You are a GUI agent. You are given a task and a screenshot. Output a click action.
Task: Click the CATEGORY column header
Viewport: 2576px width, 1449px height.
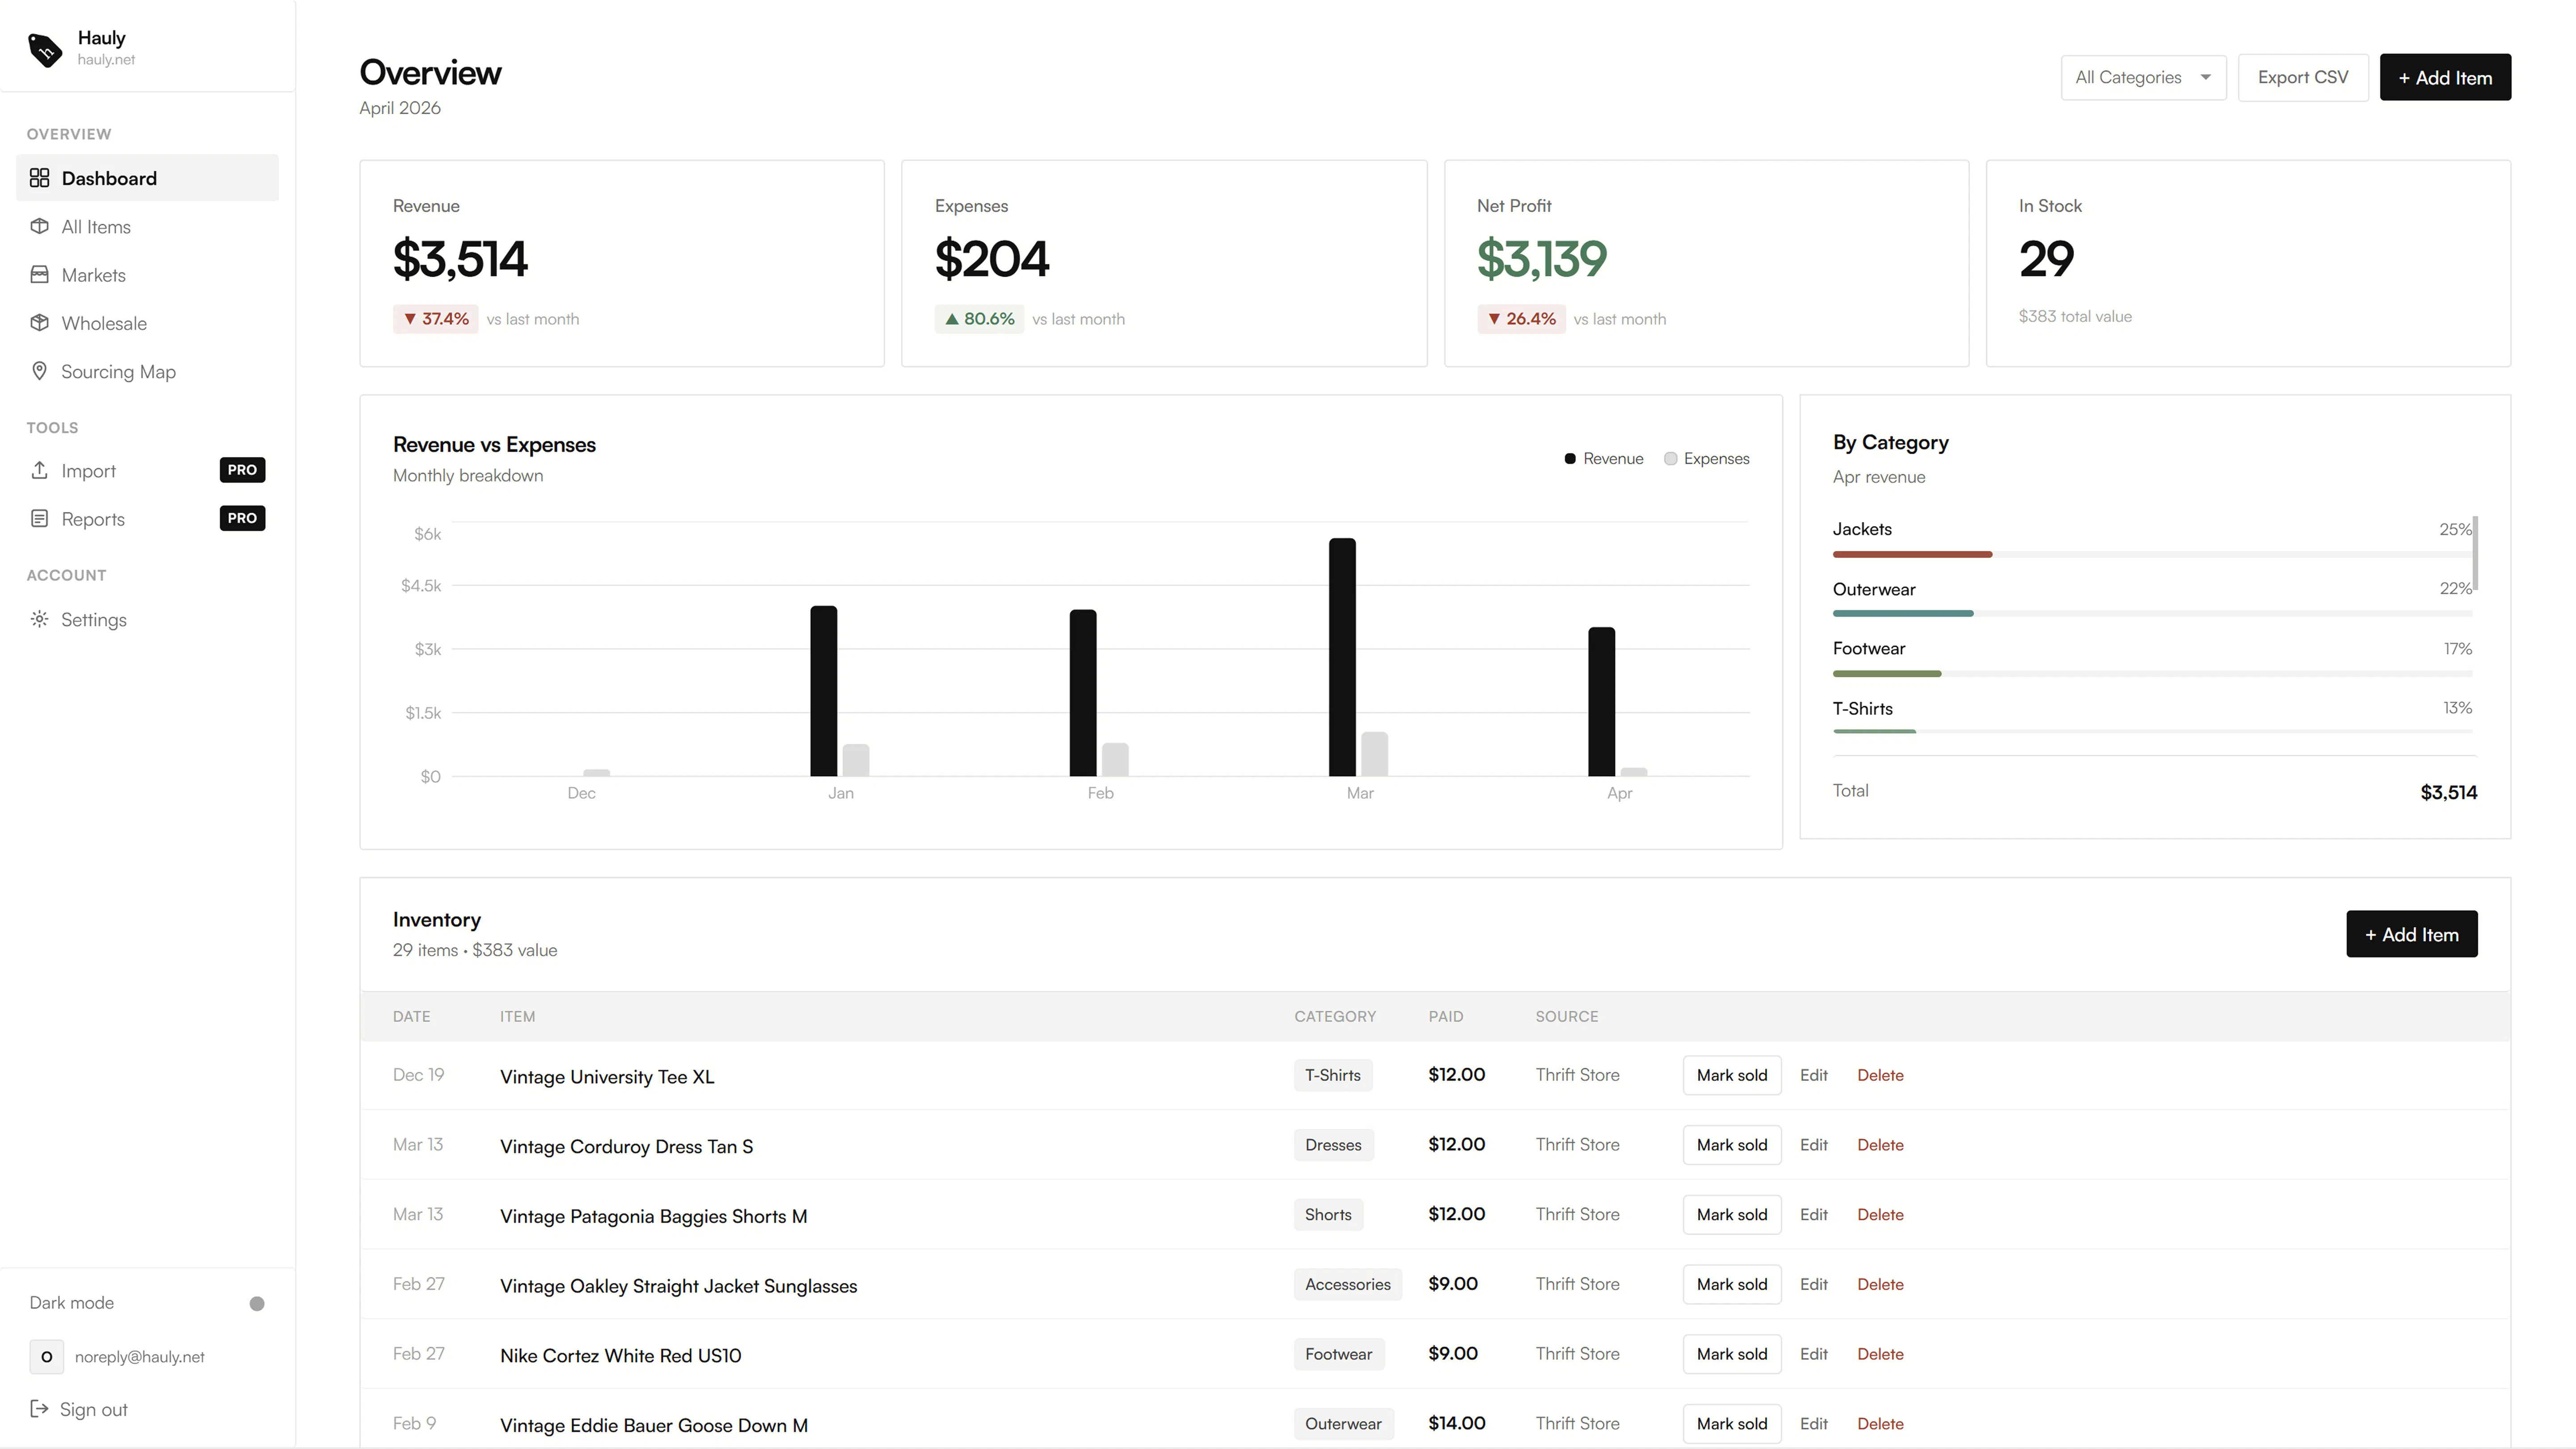pos(1335,1016)
